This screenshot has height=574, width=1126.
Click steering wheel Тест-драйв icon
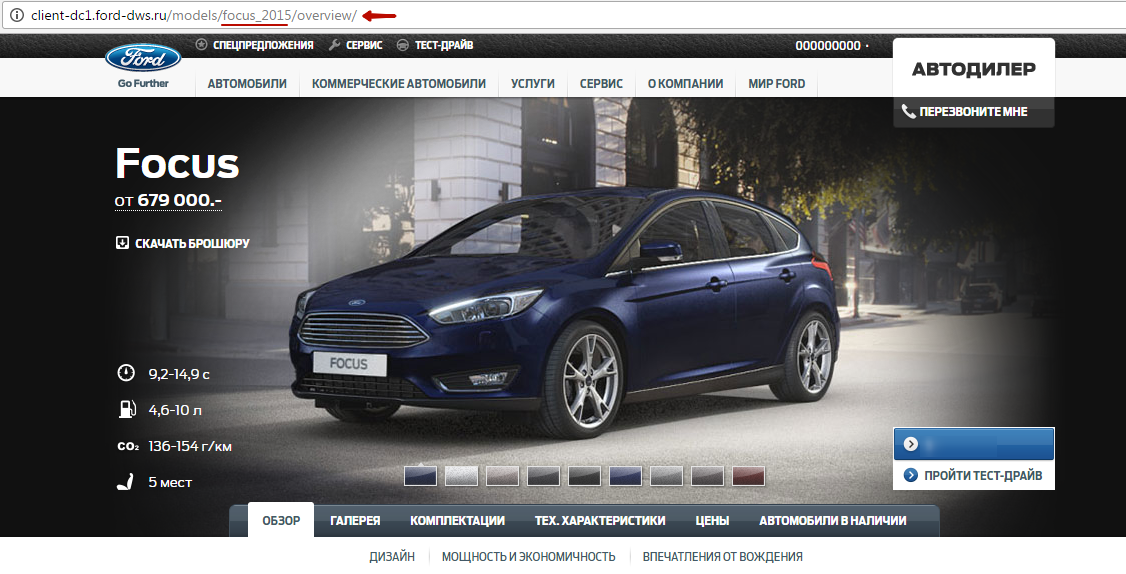pyautogui.click(x=403, y=45)
